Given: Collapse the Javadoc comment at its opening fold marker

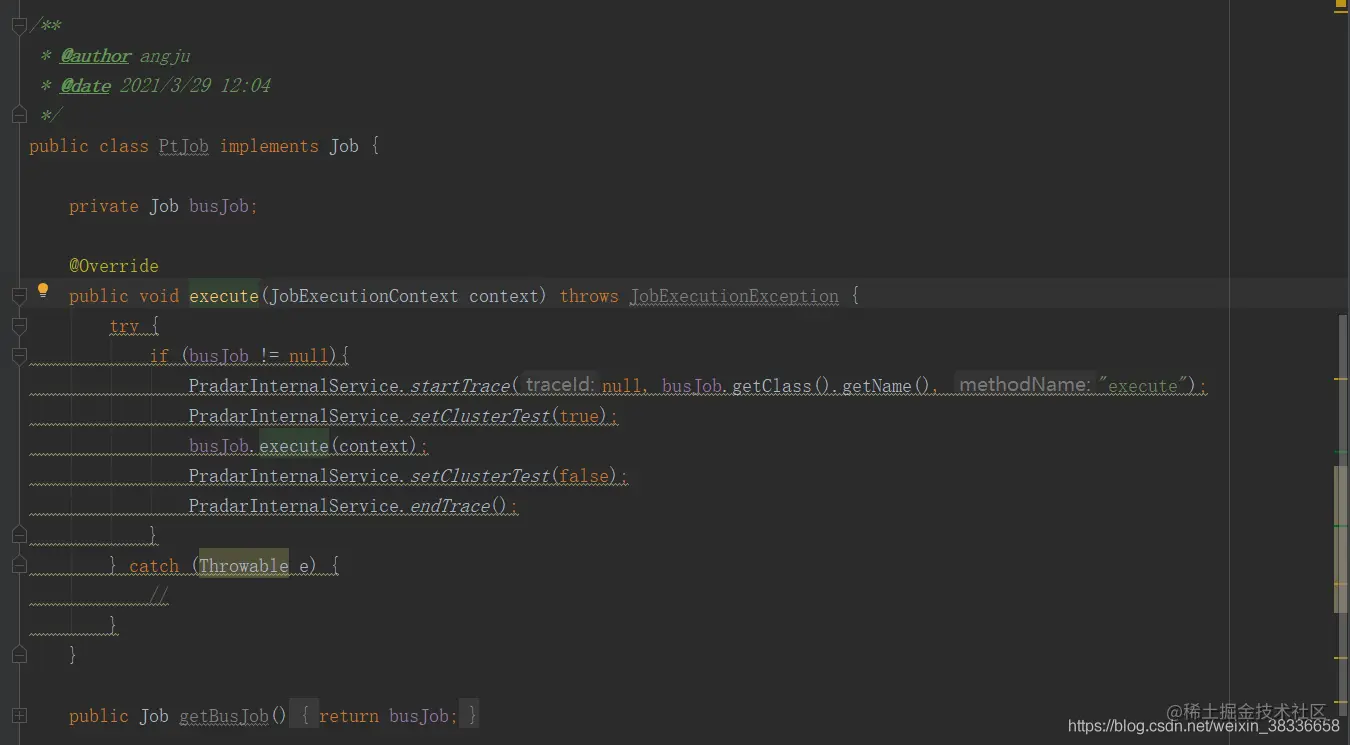Looking at the screenshot, I should pos(19,26).
